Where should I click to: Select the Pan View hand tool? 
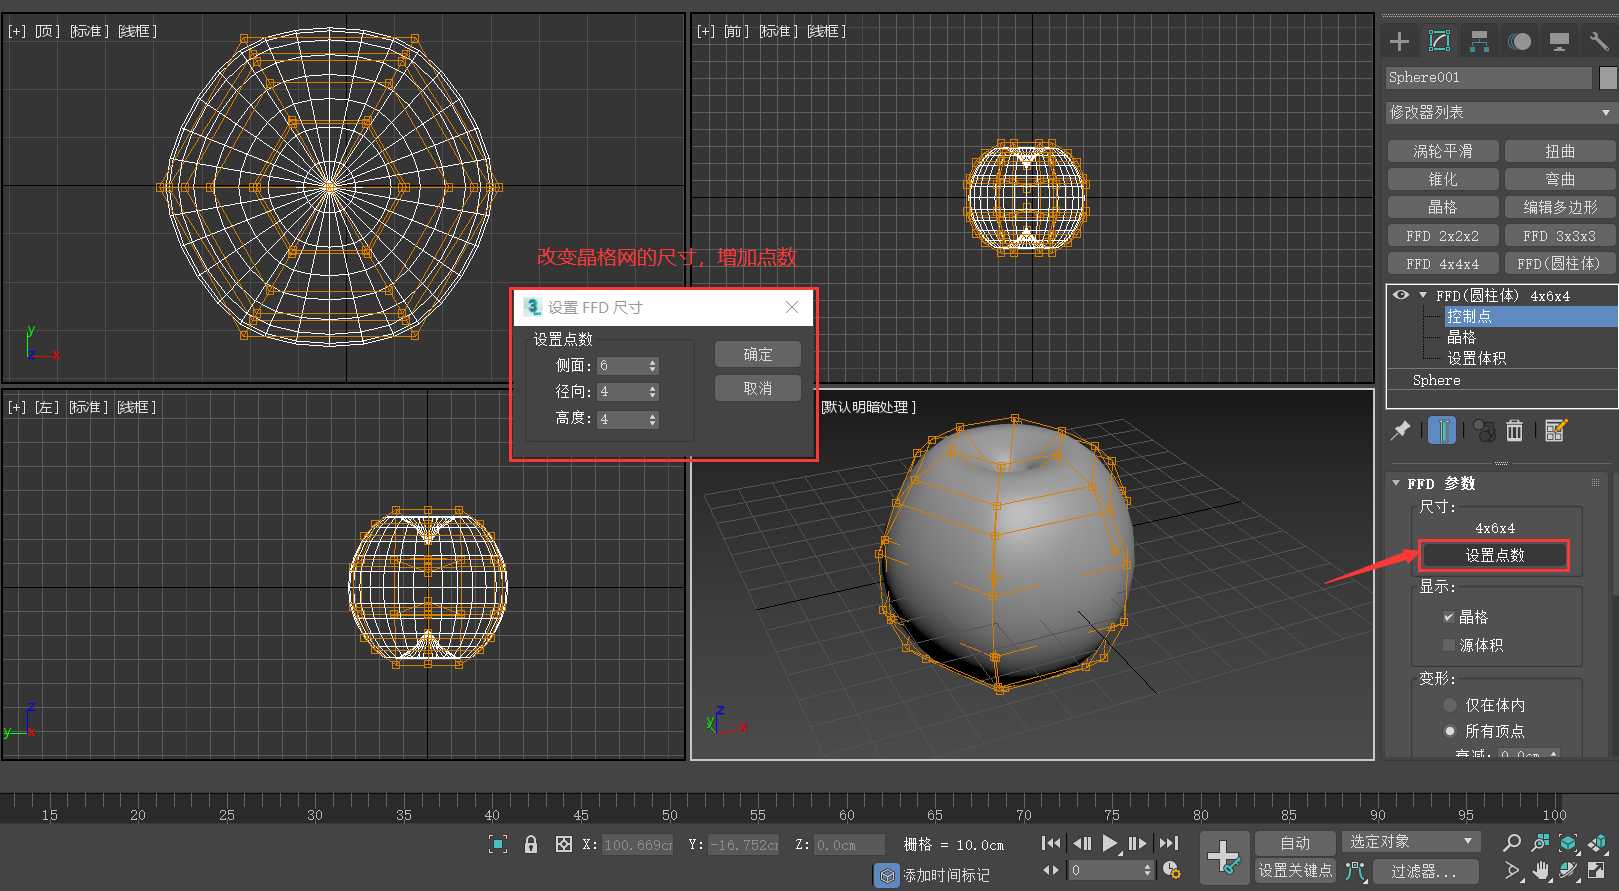tap(1541, 871)
